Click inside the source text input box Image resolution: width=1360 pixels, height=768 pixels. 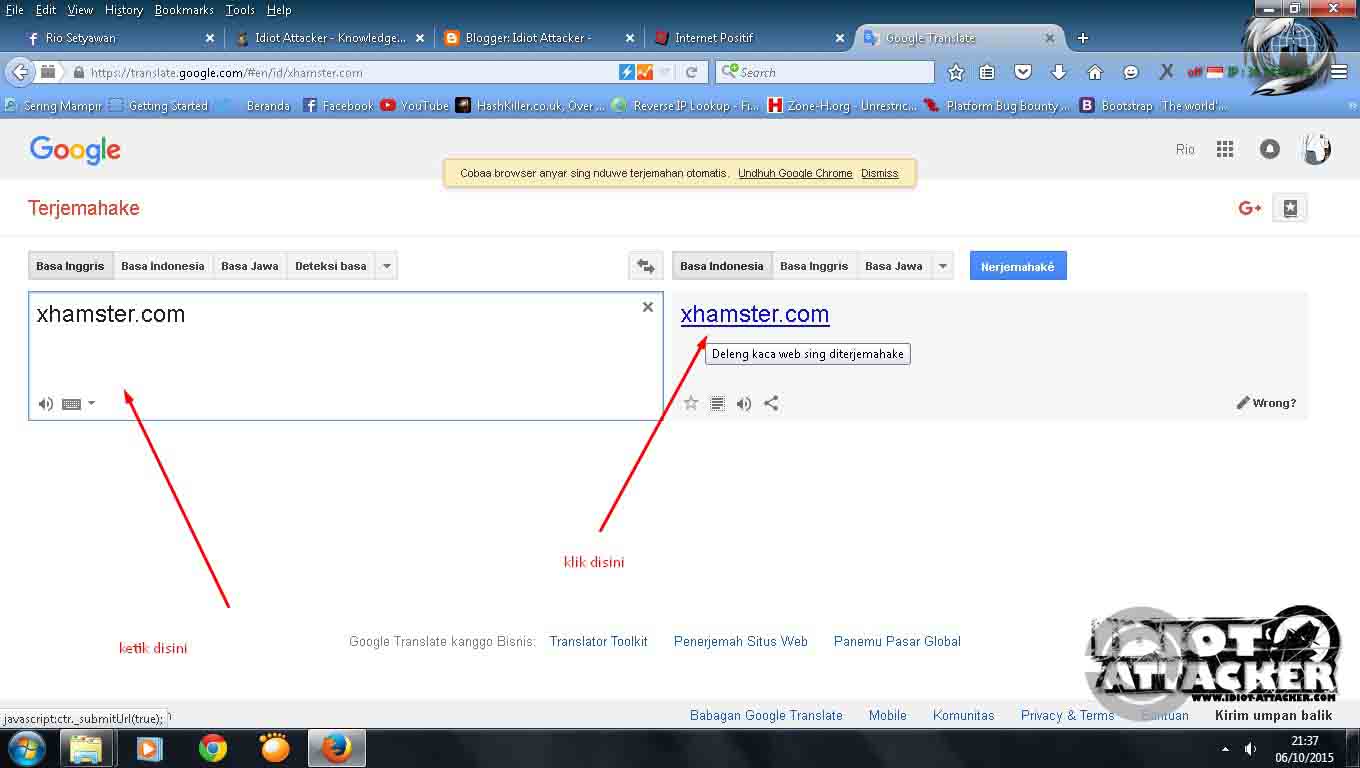tap(345, 356)
